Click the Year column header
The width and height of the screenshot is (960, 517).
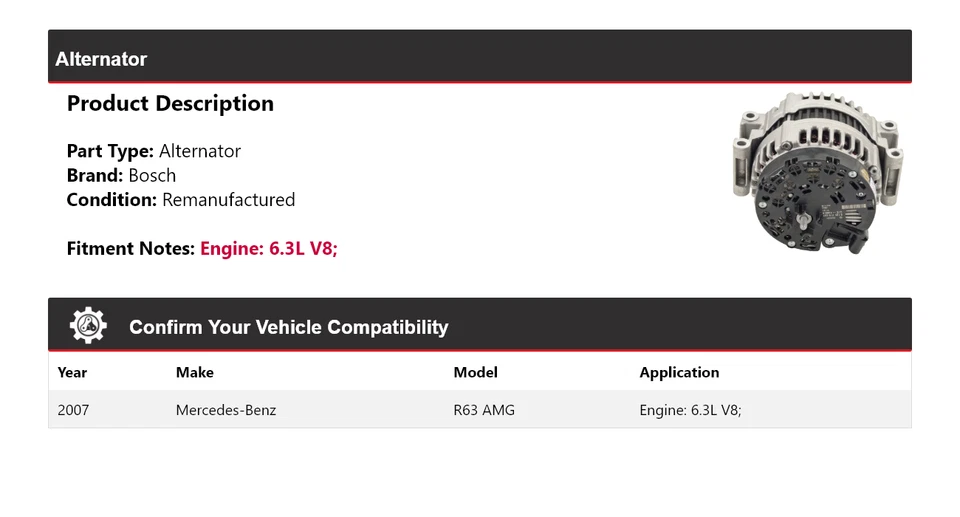tap(72, 372)
